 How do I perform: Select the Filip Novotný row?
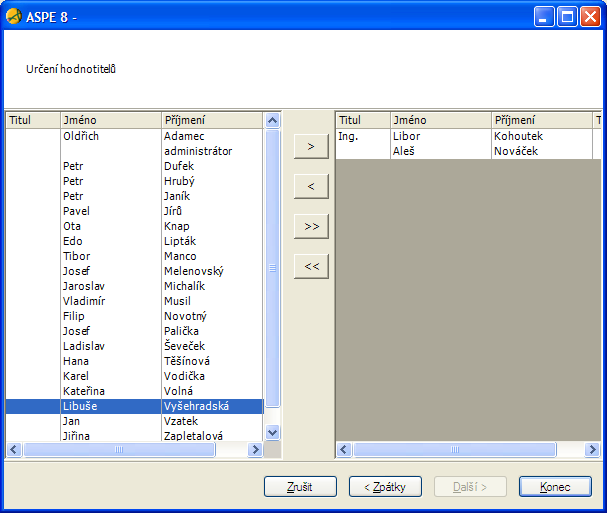(x=134, y=316)
